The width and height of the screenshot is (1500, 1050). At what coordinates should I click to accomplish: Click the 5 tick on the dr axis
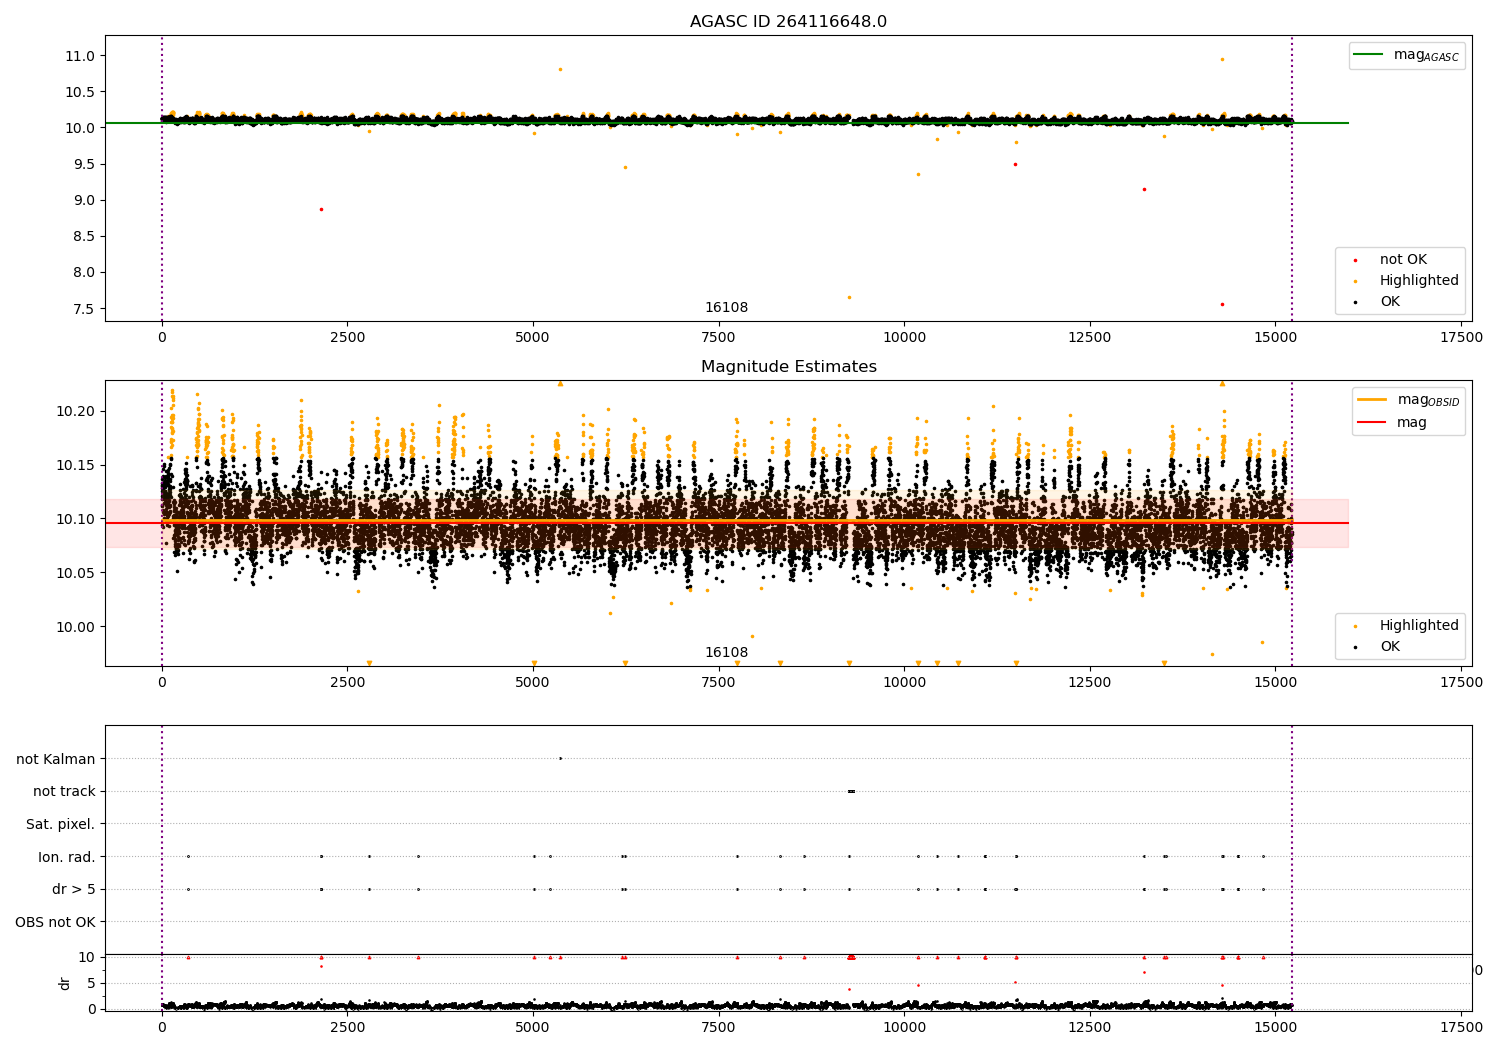click(92, 983)
